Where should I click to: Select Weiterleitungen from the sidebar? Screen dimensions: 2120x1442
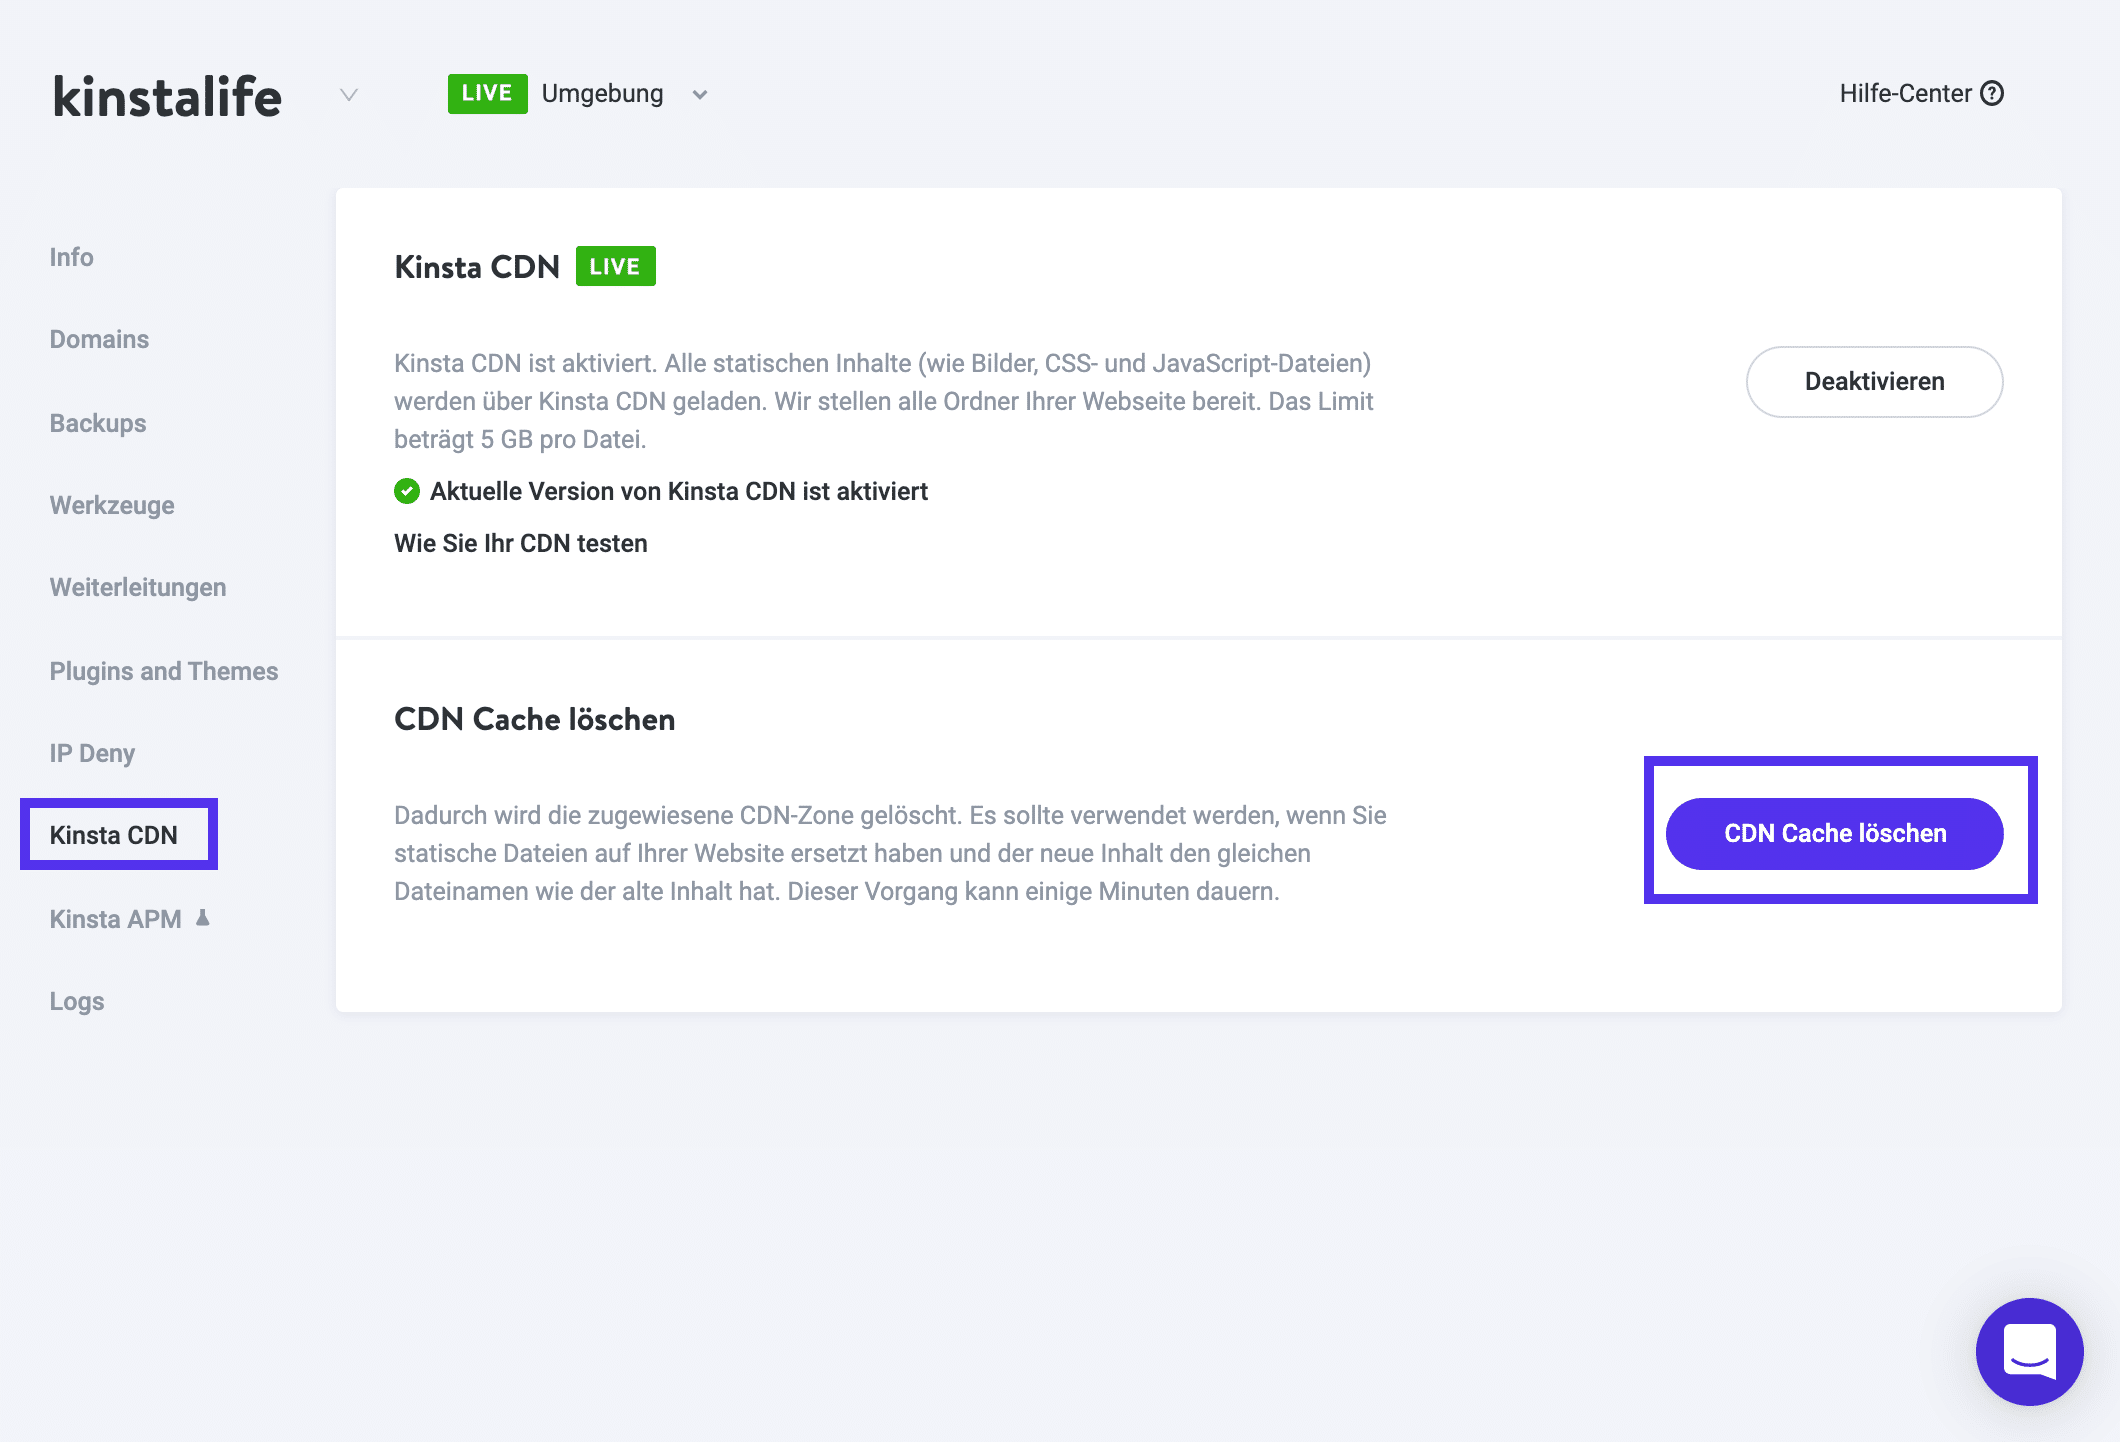[x=136, y=587]
